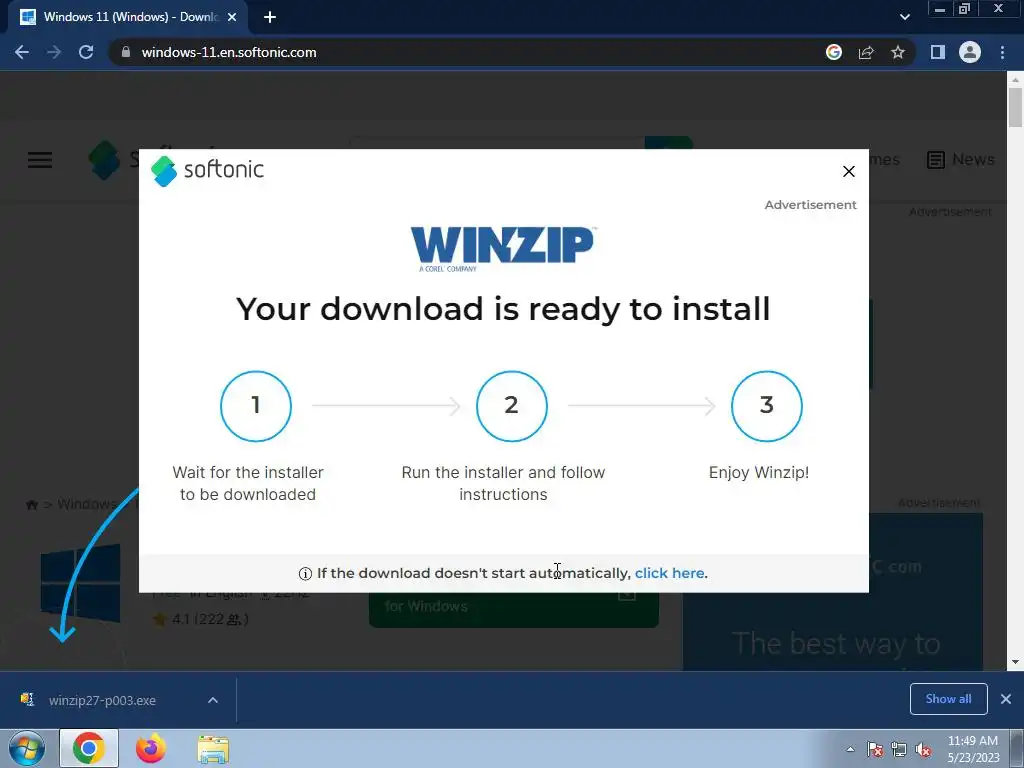Click the 'Enjoy Winzip!' text
Viewport: 1024px width, 768px height.
pos(759,472)
